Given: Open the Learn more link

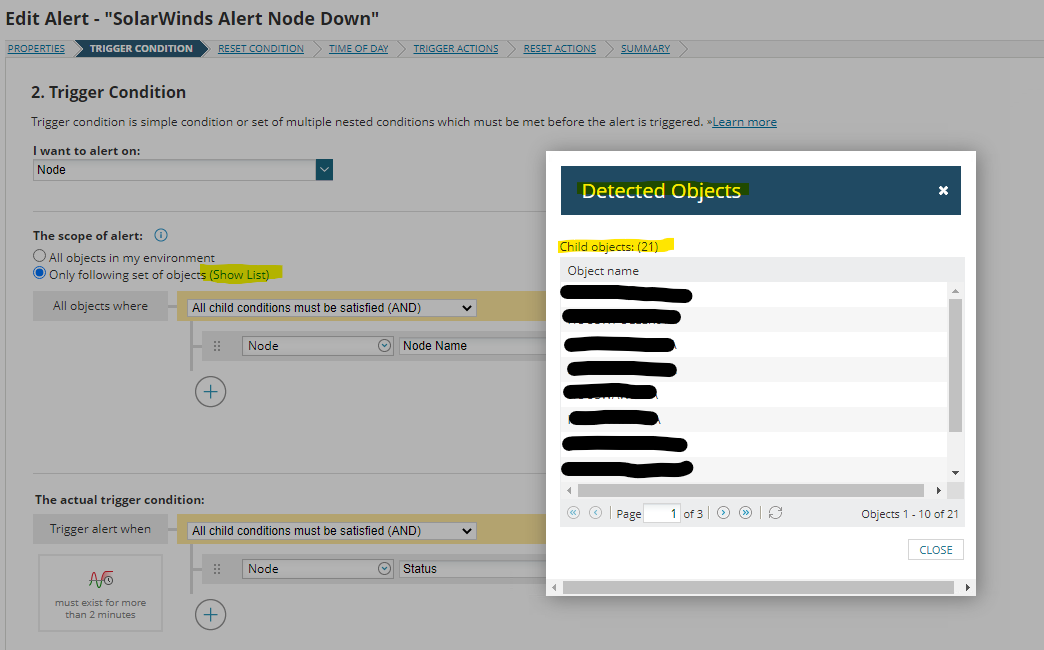Looking at the screenshot, I should coord(744,122).
